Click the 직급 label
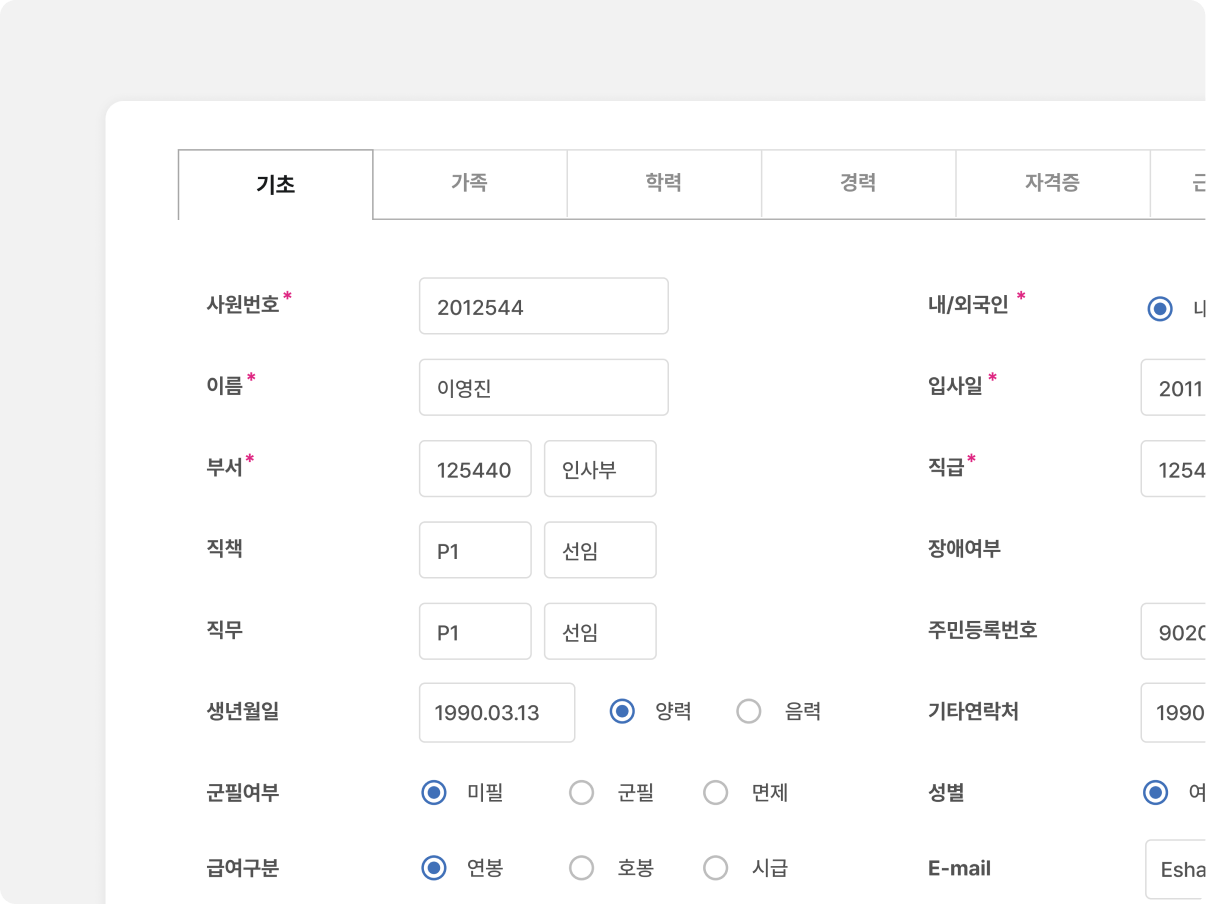The height and width of the screenshot is (904, 1206). coord(945,467)
